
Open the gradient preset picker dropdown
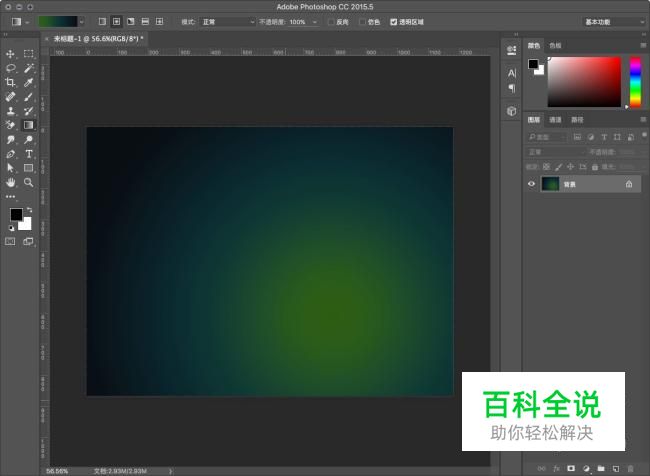point(81,21)
